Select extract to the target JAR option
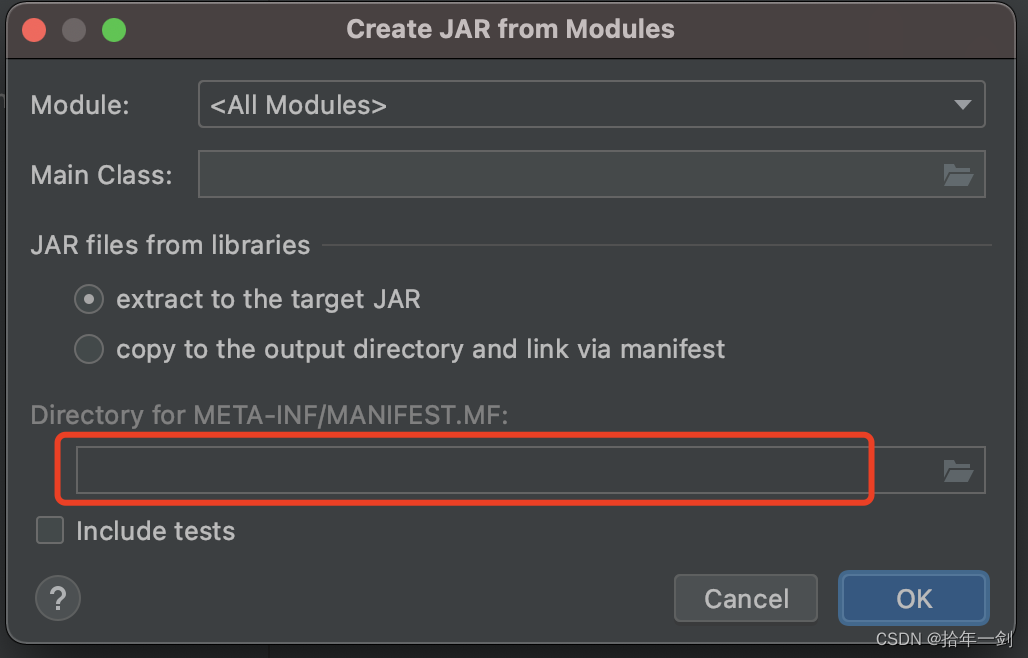Image resolution: width=1028 pixels, height=658 pixels. click(x=88, y=299)
